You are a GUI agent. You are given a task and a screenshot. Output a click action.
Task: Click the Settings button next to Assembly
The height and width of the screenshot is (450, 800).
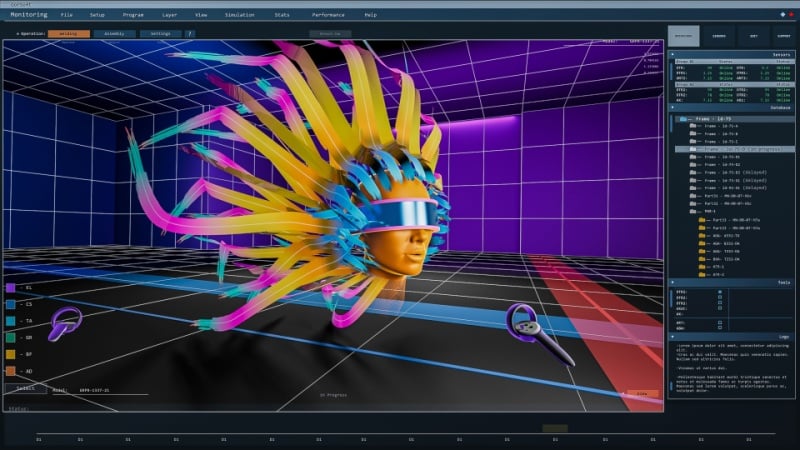[x=161, y=33]
